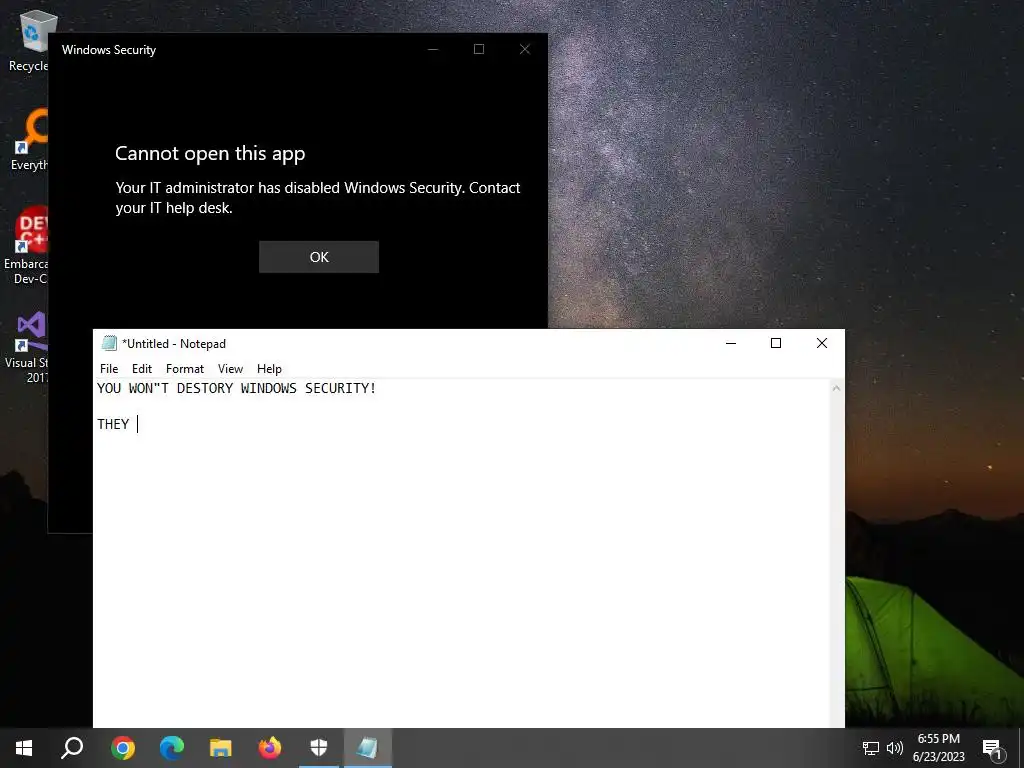The width and height of the screenshot is (1024, 768).
Task: Close the Notepad window
Action: [822, 344]
